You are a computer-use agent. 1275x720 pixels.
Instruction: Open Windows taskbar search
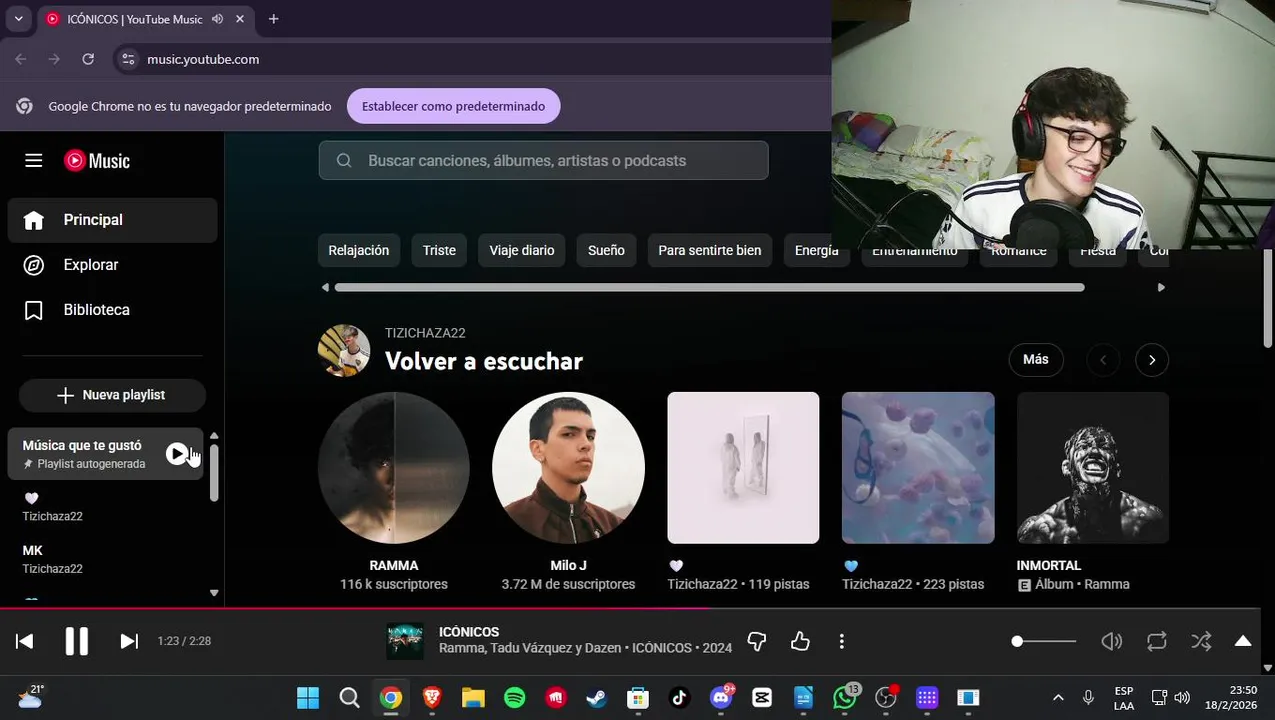[349, 698]
